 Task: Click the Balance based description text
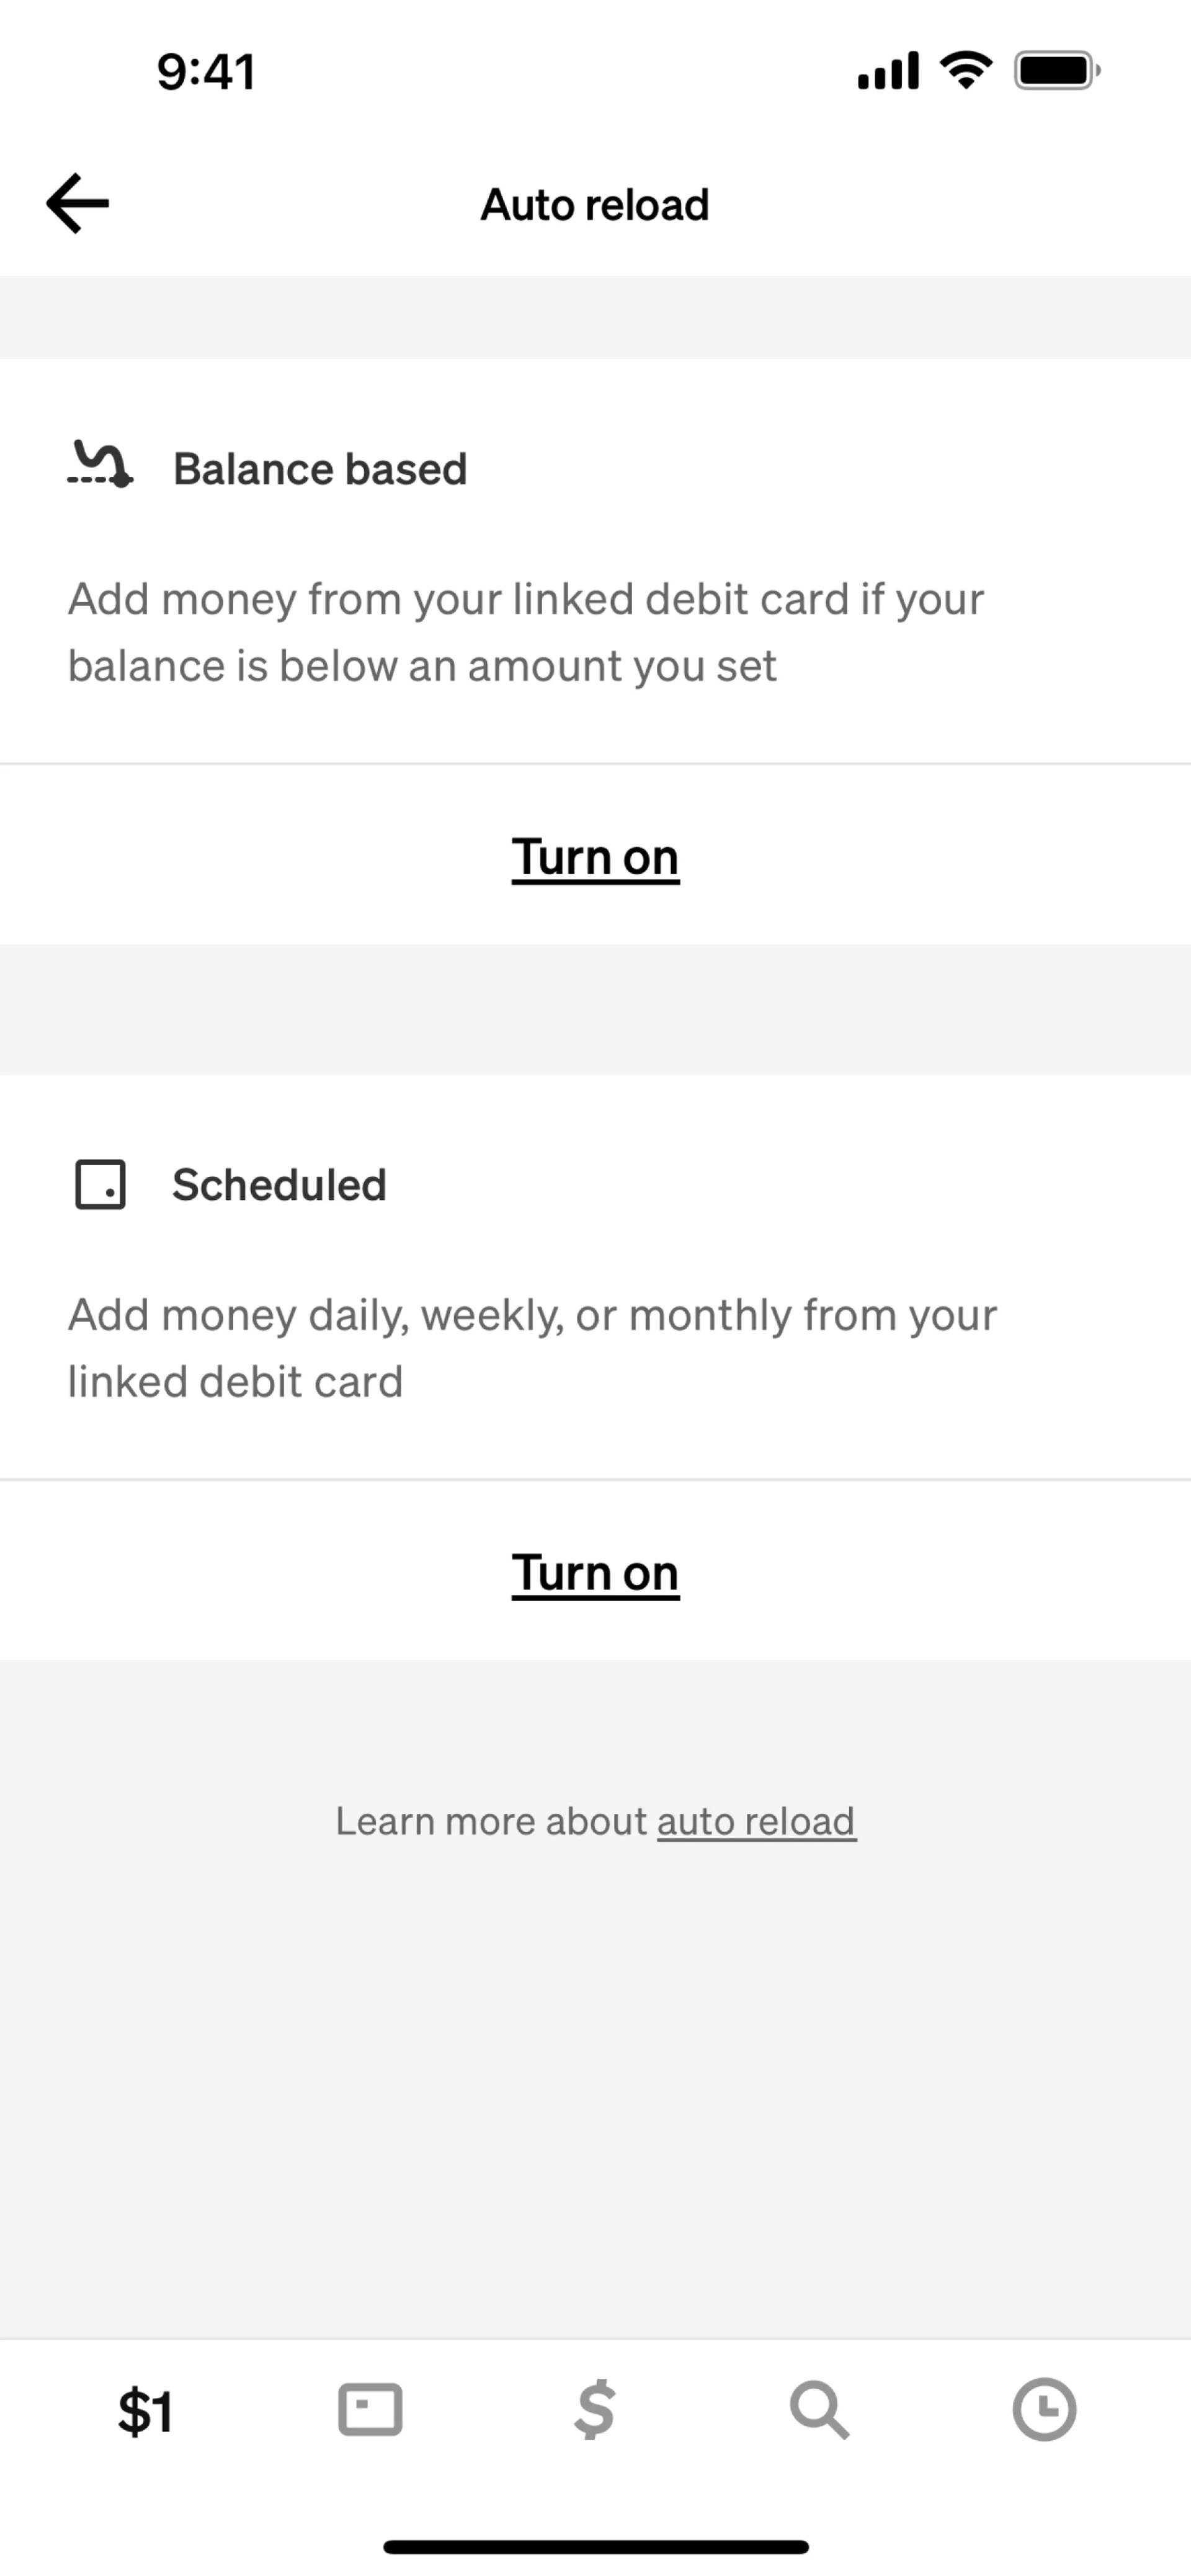coord(525,632)
